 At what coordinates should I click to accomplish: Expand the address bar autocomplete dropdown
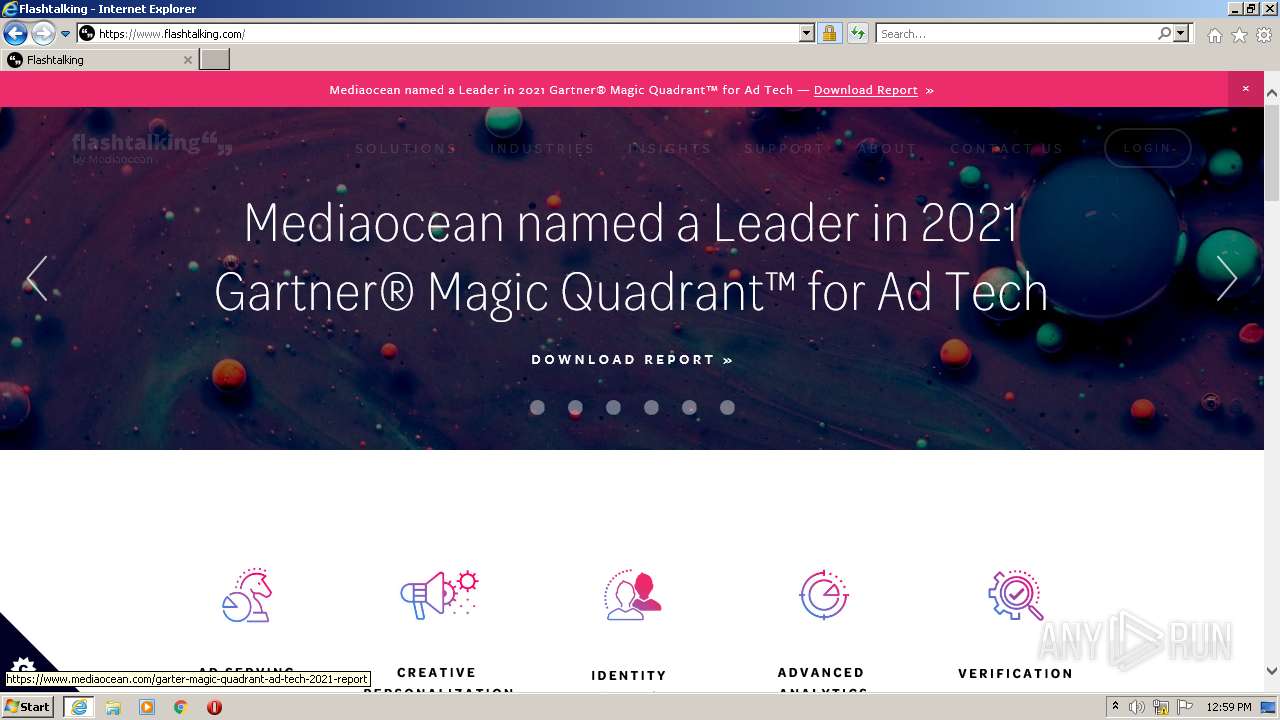807,34
